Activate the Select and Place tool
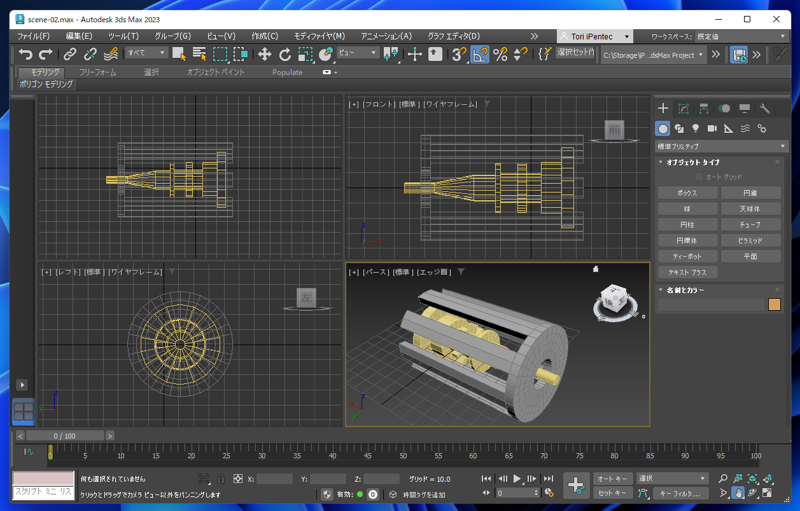800x511 pixels. pos(326,54)
